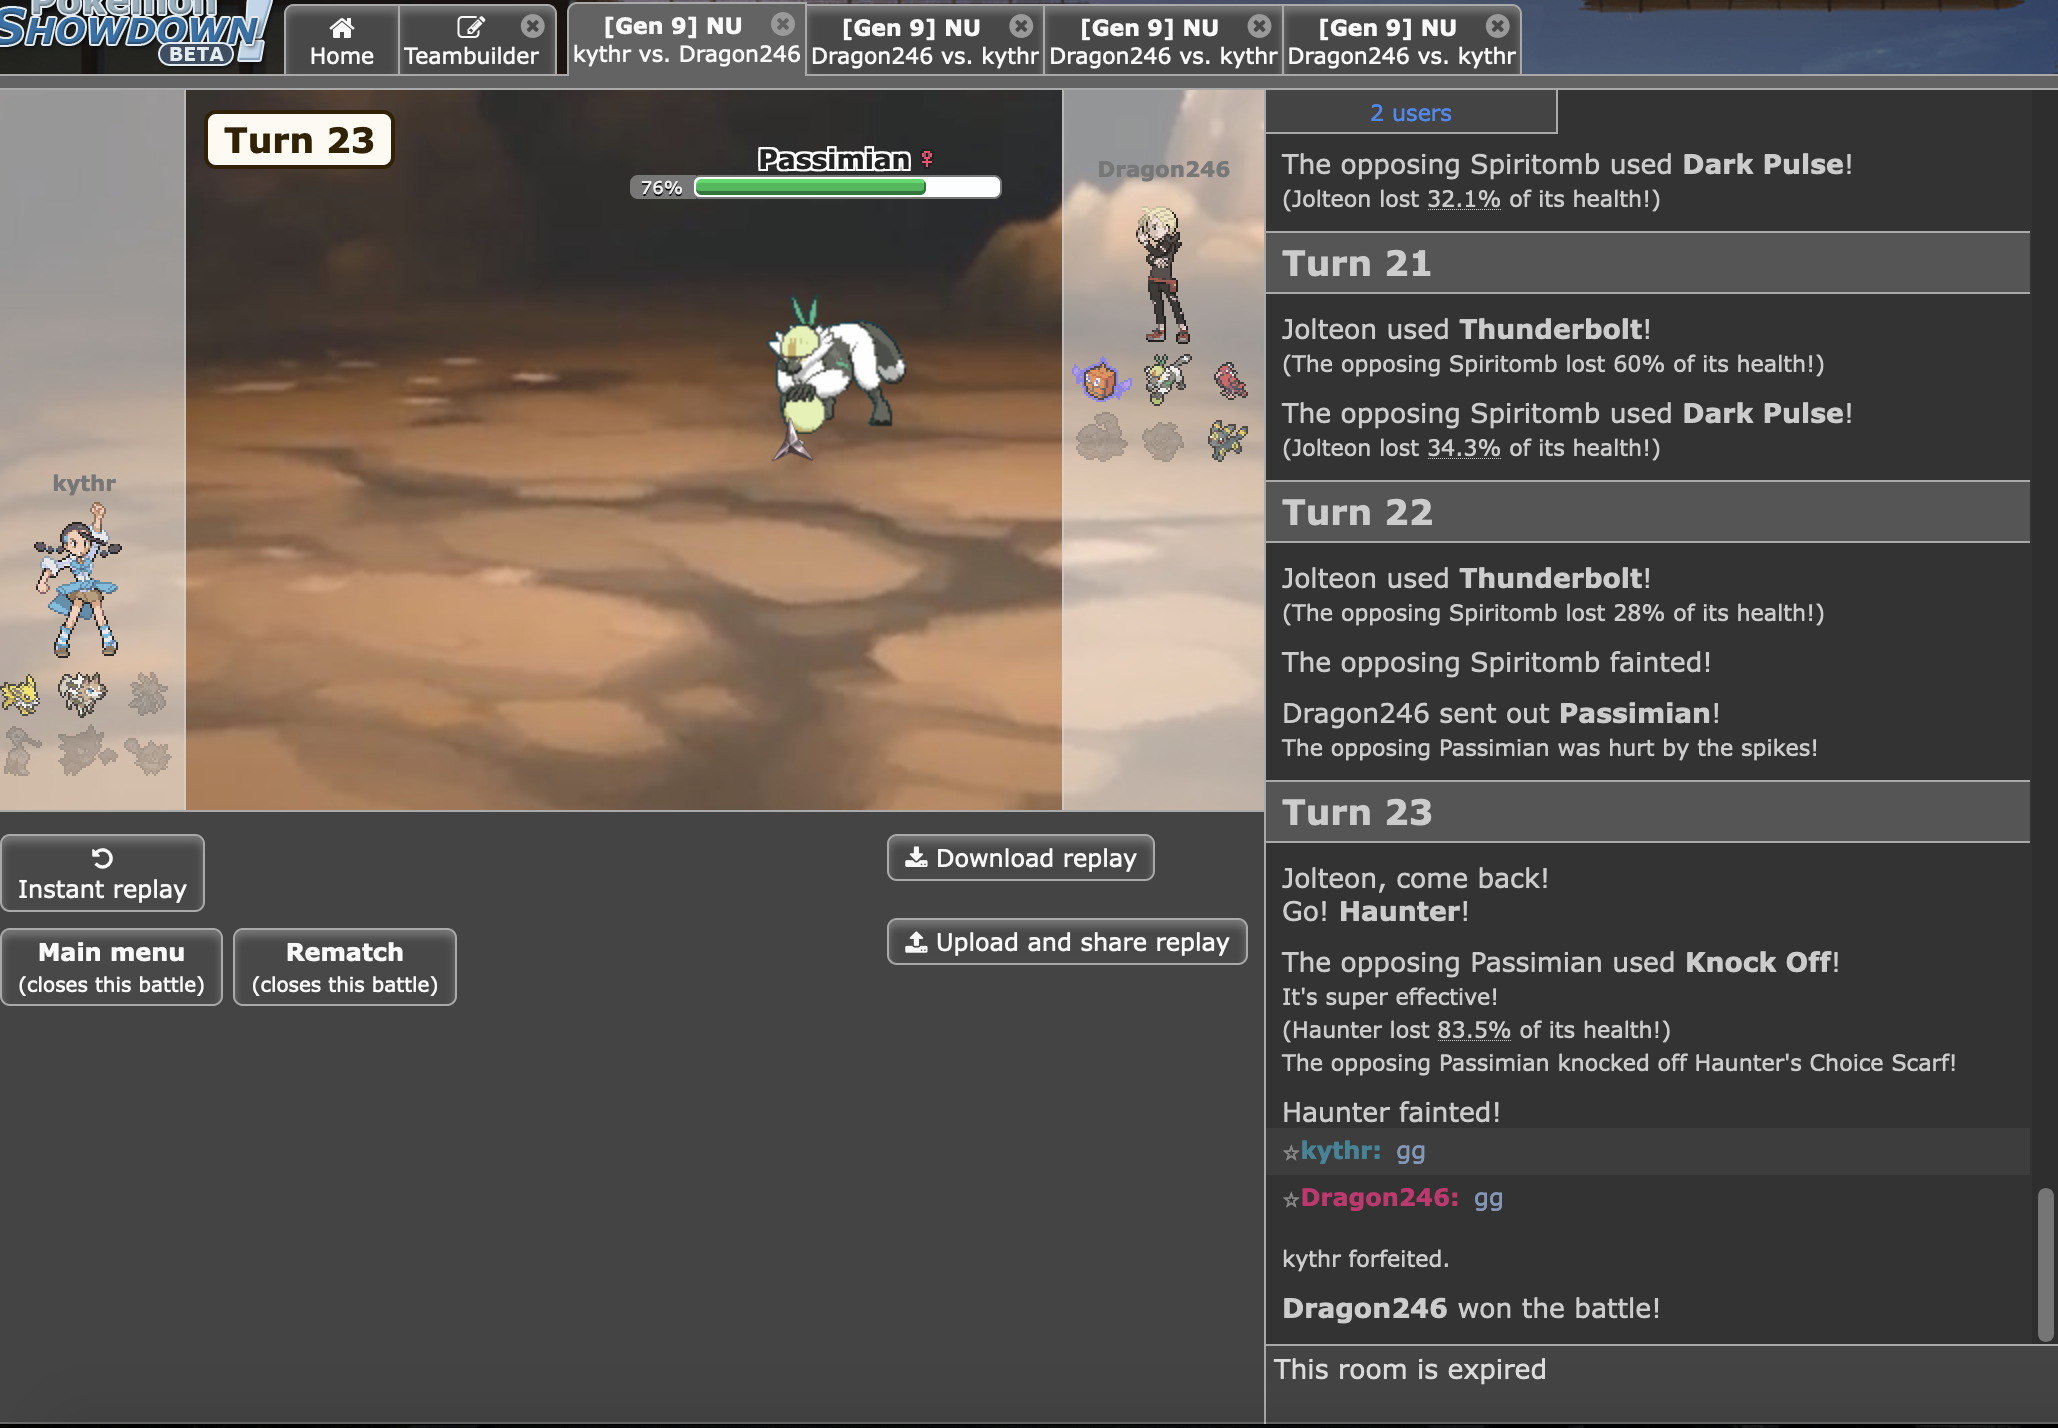Image resolution: width=2058 pixels, height=1428 pixels.
Task: Click Main menu to close this battle
Action: 111,967
